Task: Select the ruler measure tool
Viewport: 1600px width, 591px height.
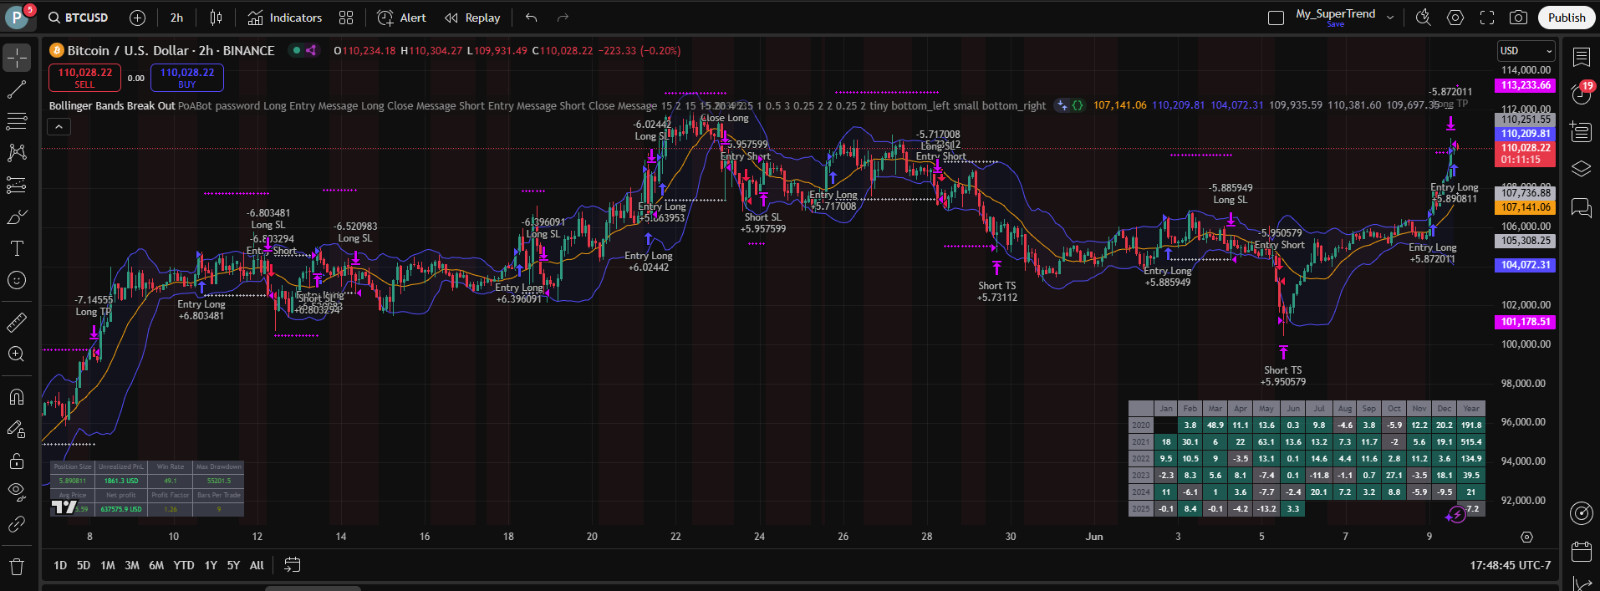Action: (x=17, y=323)
